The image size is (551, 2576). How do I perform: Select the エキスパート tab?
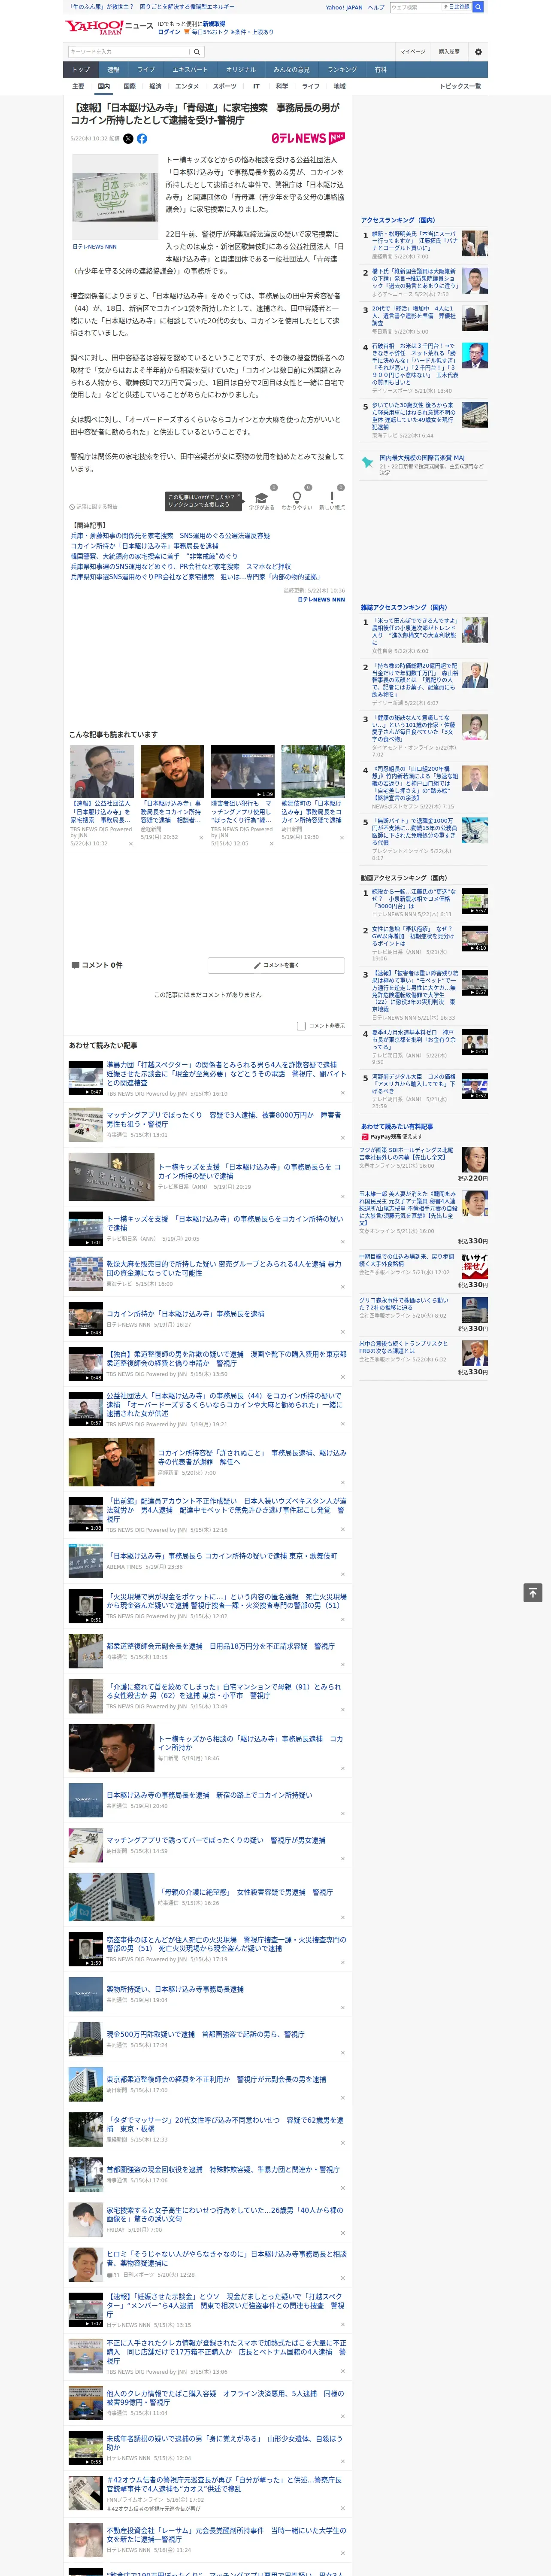coord(190,70)
